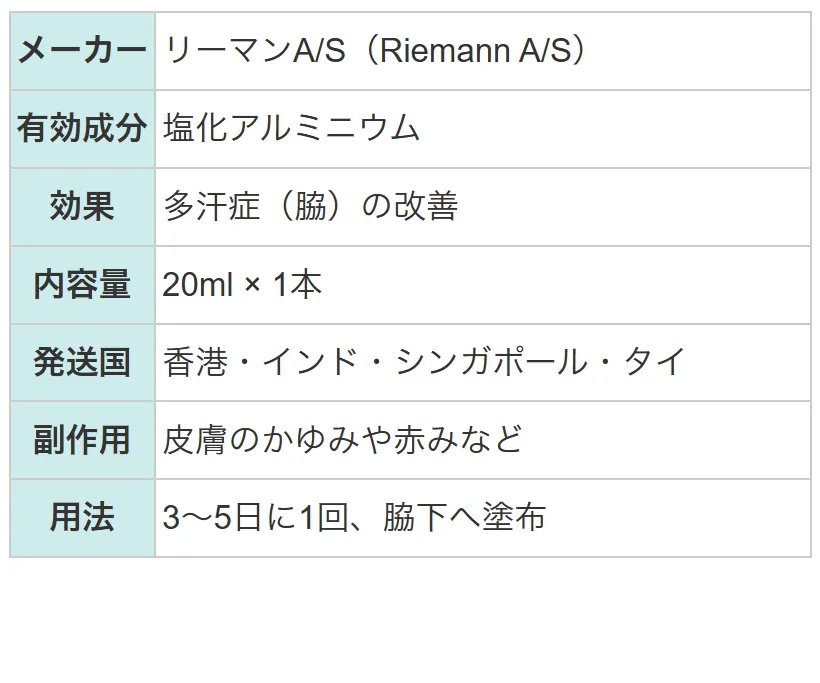Select the リーマンA/S (Riemann A/S) text
Screen dimensions: 820x683
click(374, 51)
